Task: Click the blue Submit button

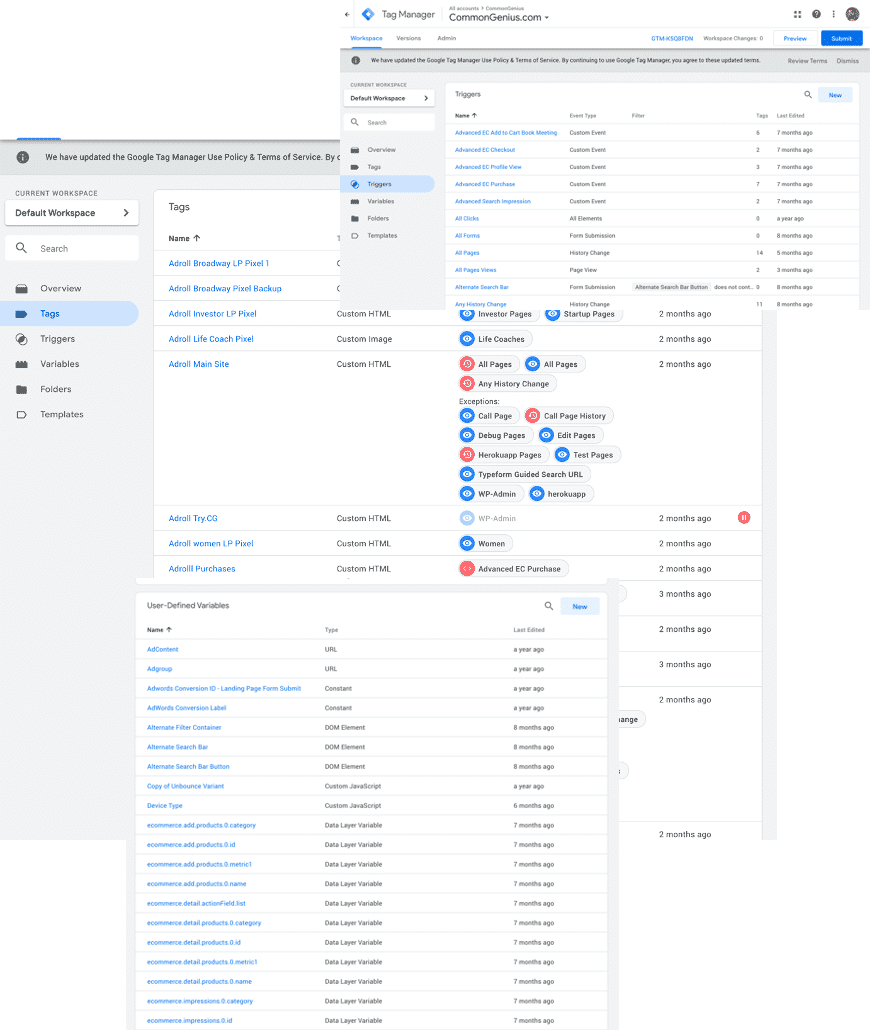Action: tap(842, 38)
